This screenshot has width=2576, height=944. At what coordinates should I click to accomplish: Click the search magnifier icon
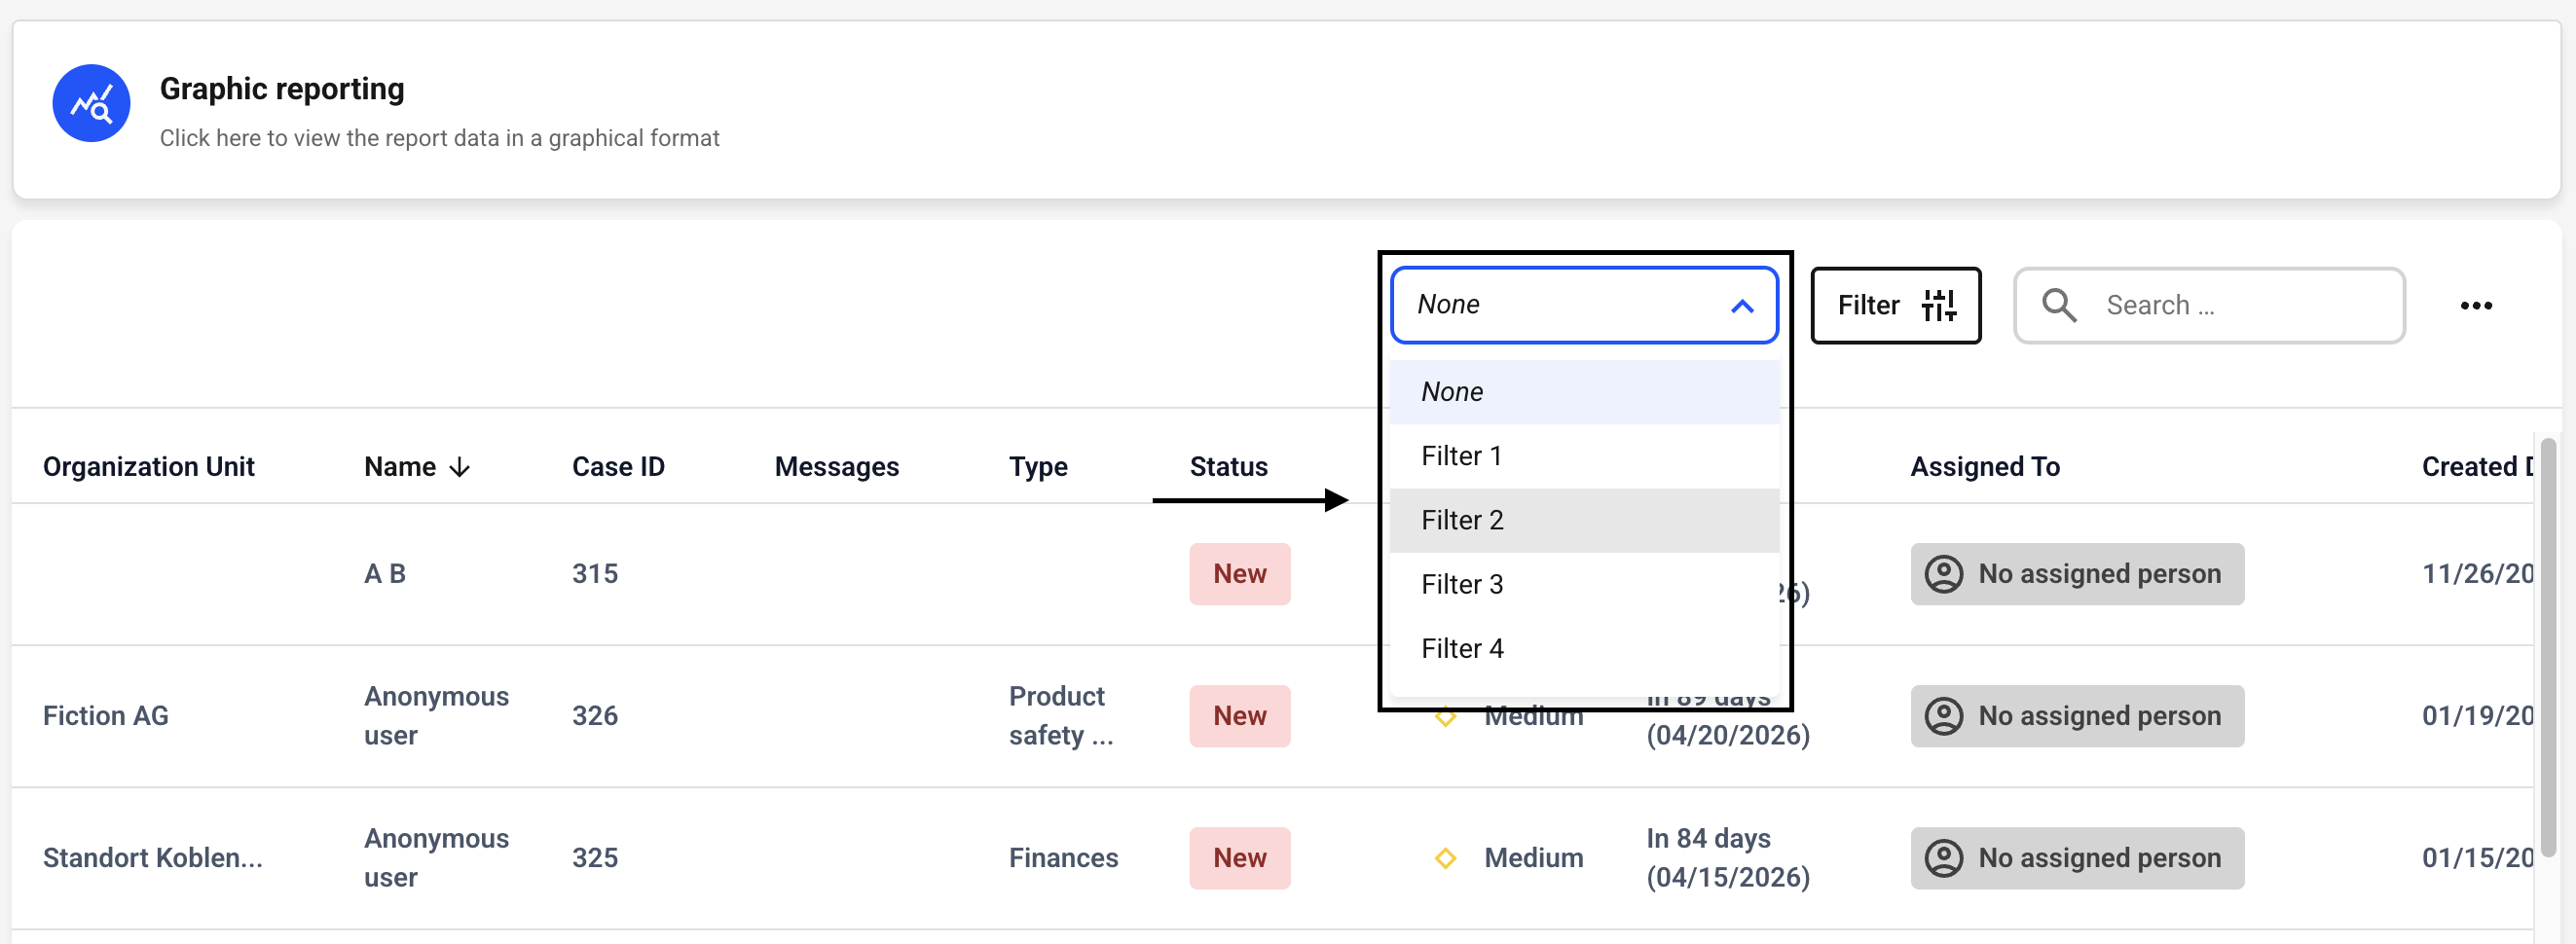[x=2058, y=305]
